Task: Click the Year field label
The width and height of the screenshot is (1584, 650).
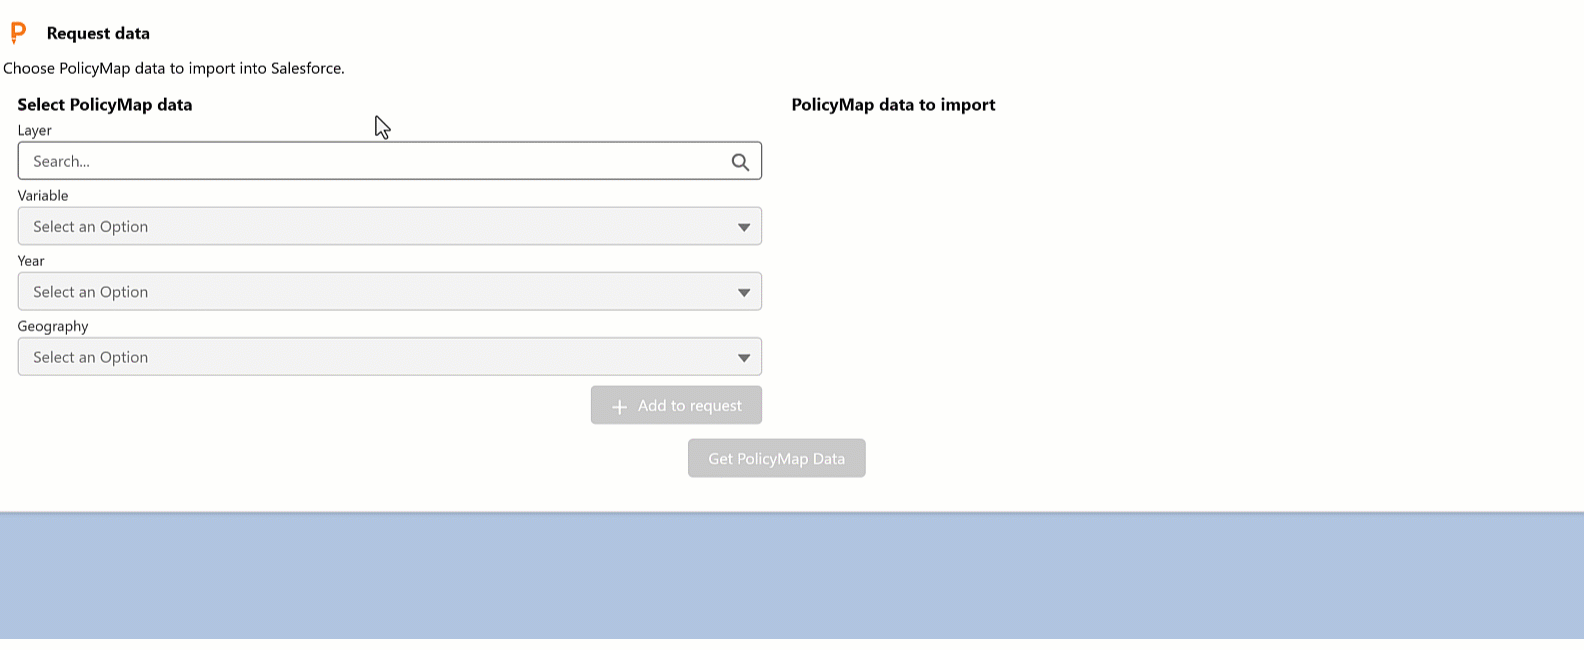Action: 31,261
